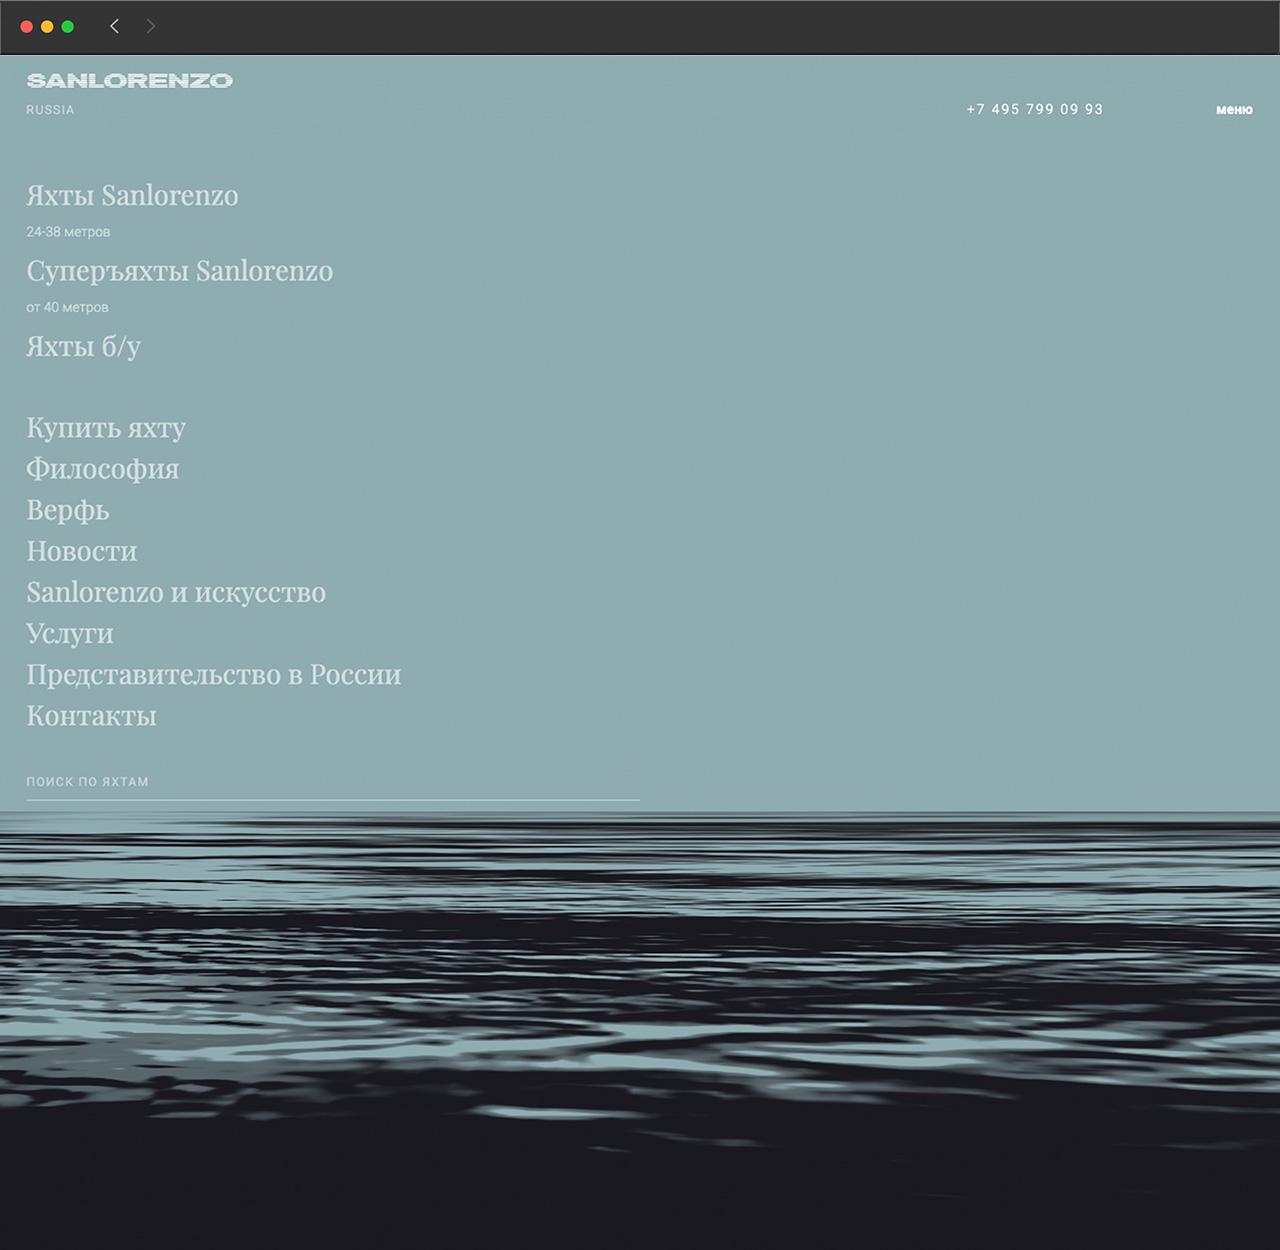
Task: Navigate to Услуги
Action: click(70, 633)
